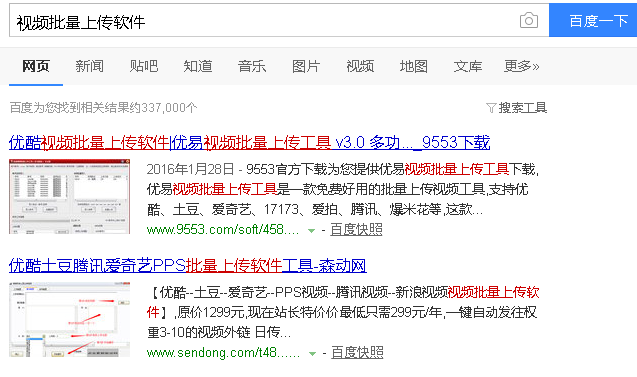Open the 优酷土豆腾讯爱奇艺PPS 森动网 result
This screenshot has height=377, width=637.
(188, 266)
